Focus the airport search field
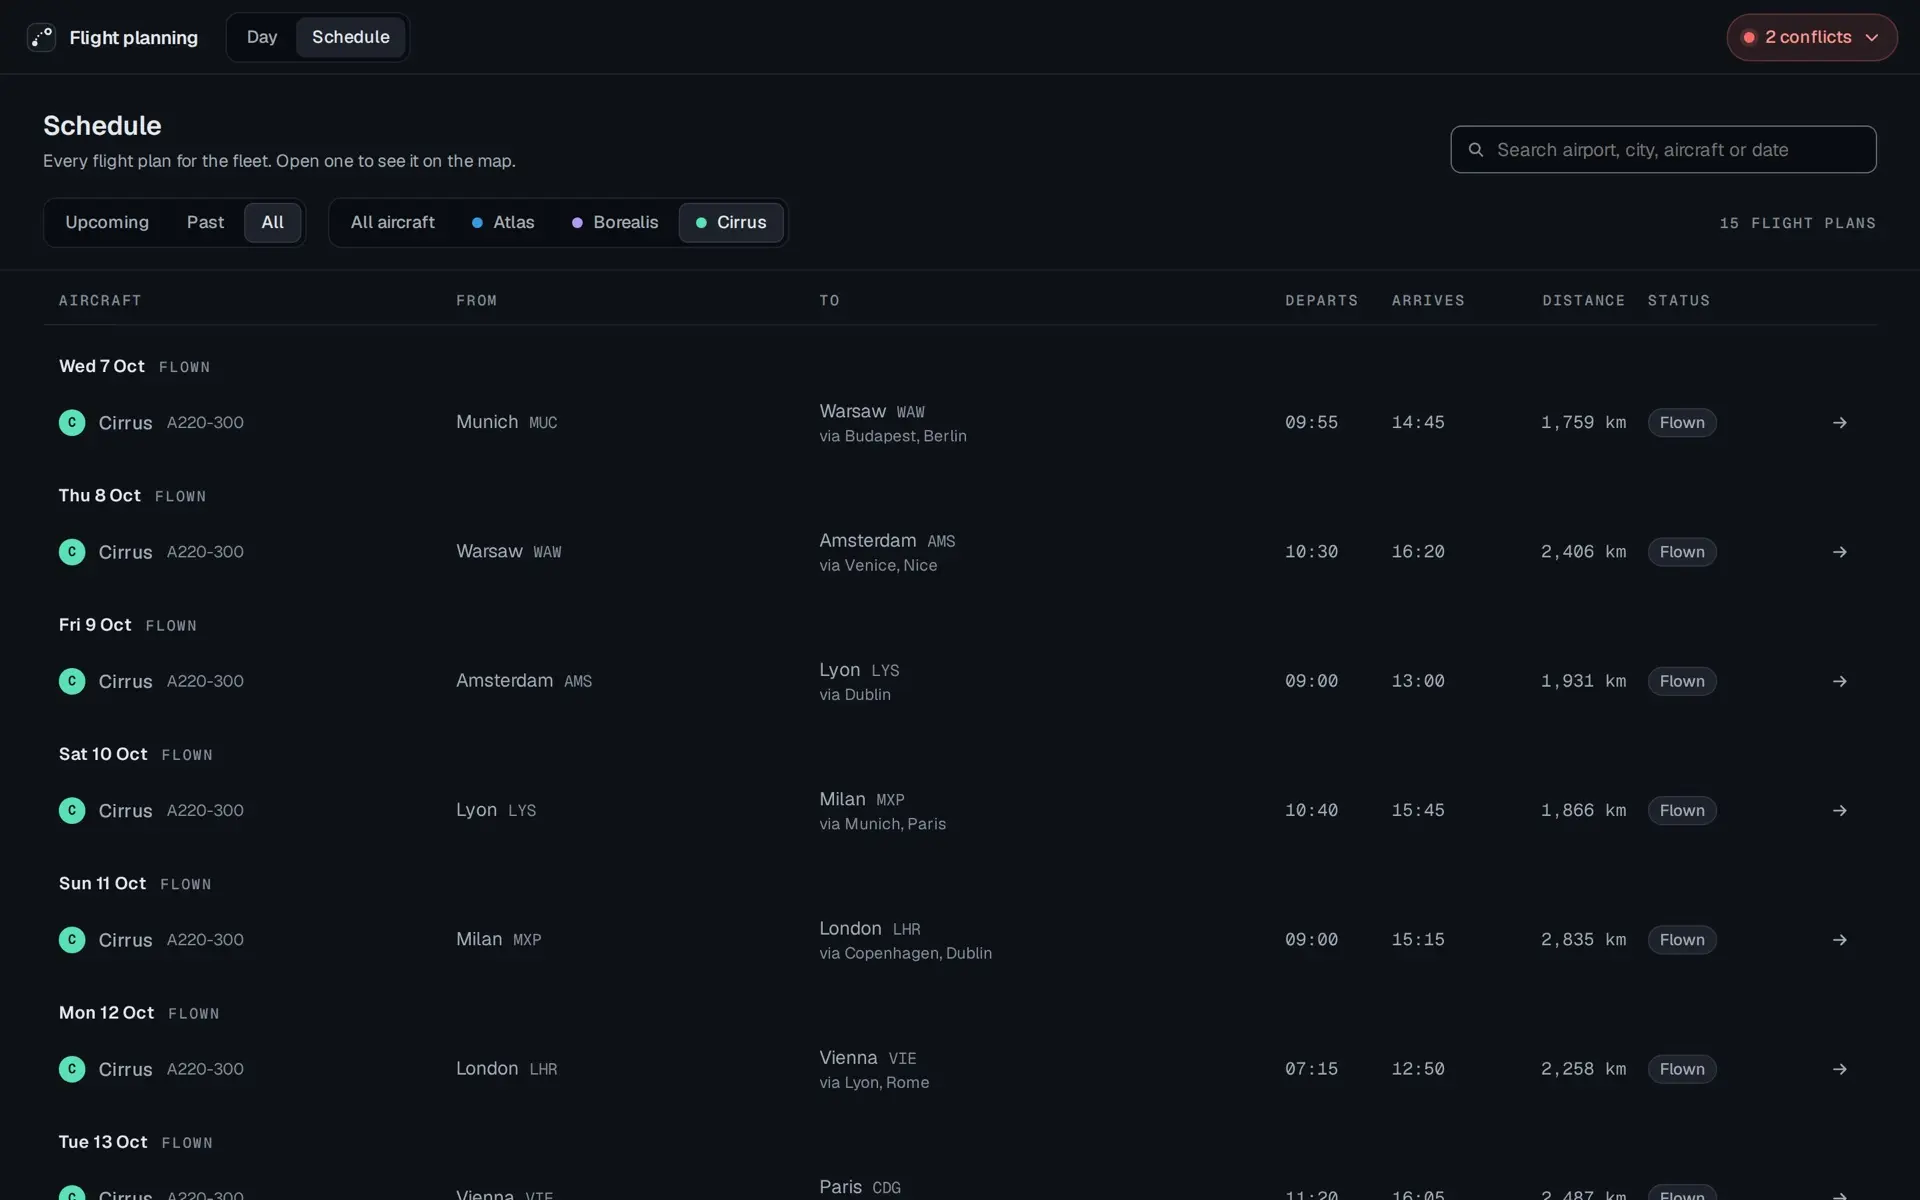This screenshot has width=1920, height=1200. tap(1663, 150)
